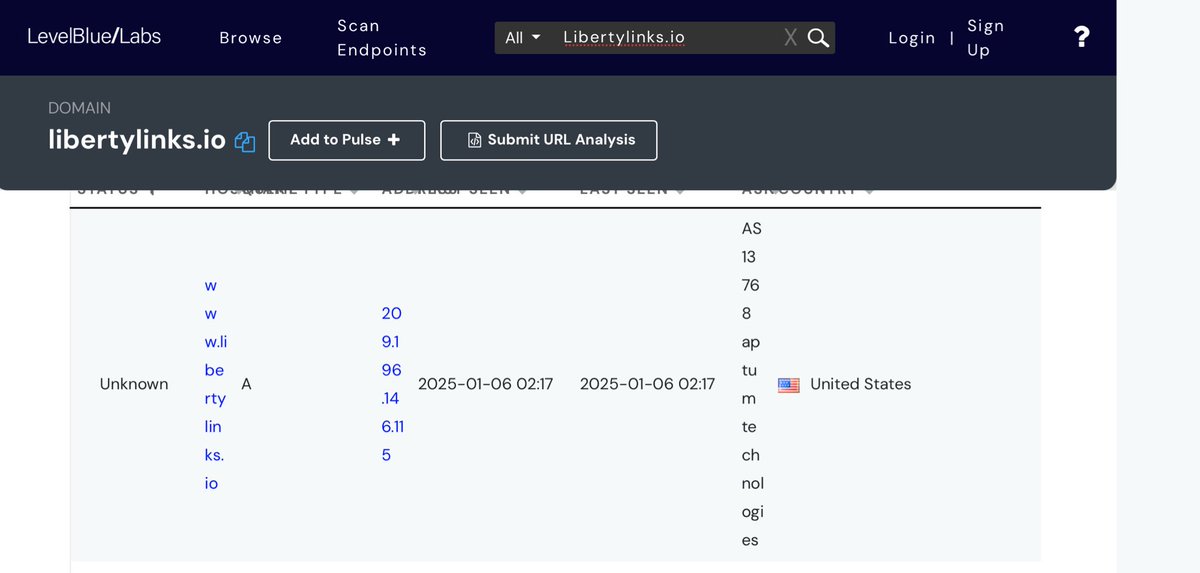
Task: Open the help question mark icon
Action: click(x=1081, y=38)
